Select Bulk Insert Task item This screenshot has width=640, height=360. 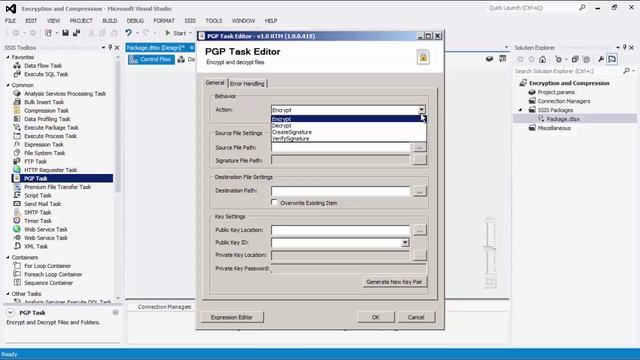pos(44,102)
